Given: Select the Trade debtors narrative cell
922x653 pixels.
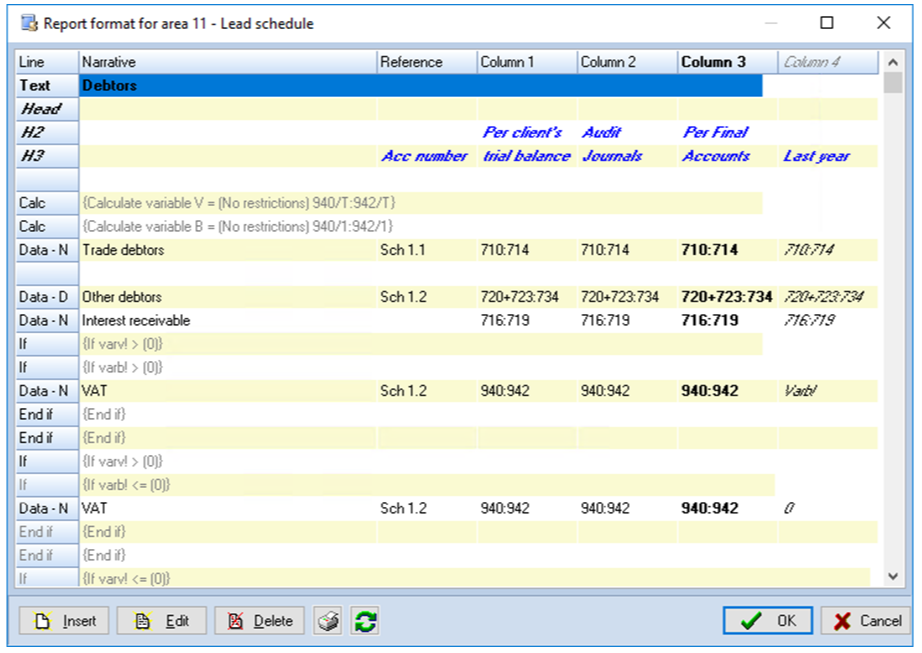Looking at the screenshot, I should (x=228, y=250).
